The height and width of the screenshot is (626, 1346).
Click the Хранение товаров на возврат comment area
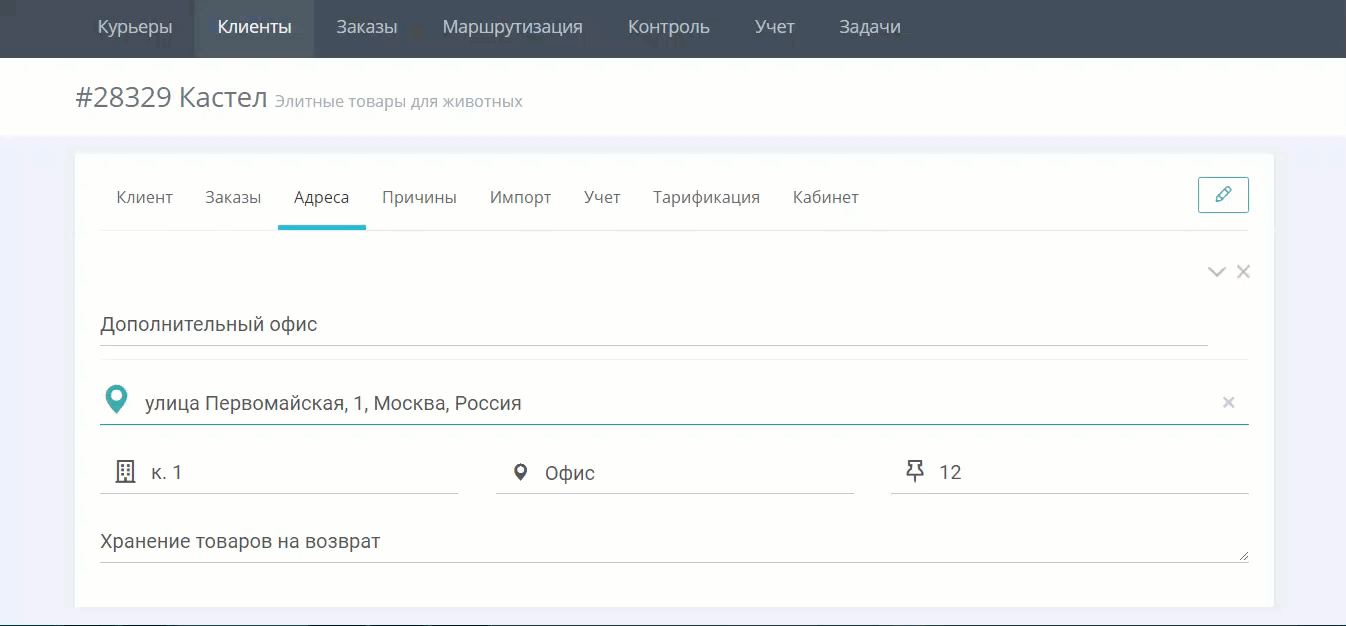point(674,542)
